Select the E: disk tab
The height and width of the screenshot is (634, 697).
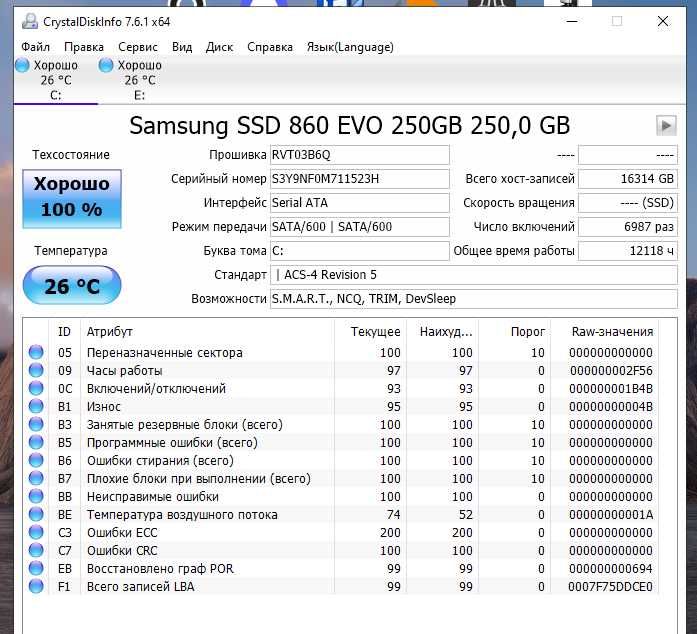[139, 80]
